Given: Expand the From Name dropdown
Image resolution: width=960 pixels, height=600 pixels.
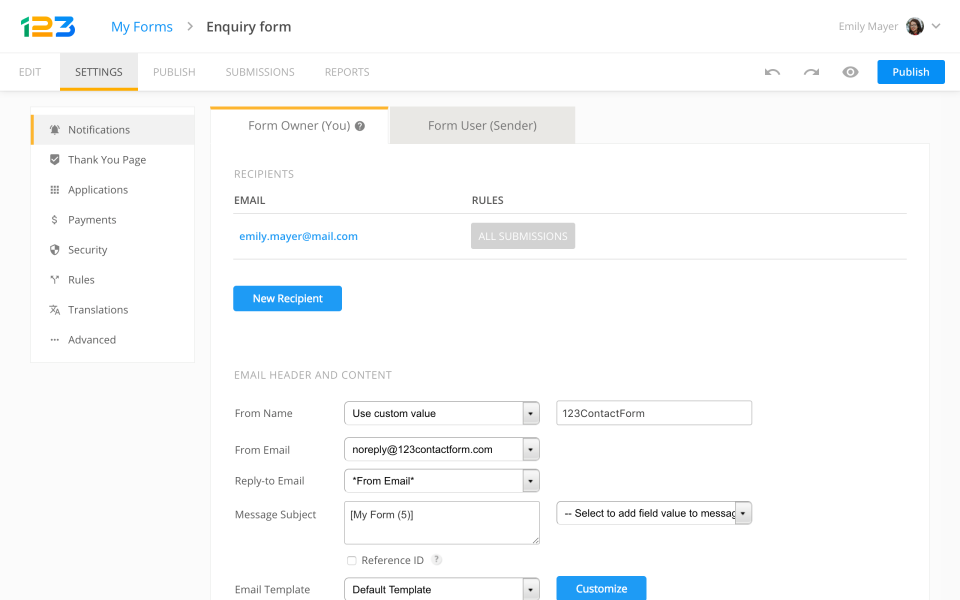Looking at the screenshot, I should (530, 413).
